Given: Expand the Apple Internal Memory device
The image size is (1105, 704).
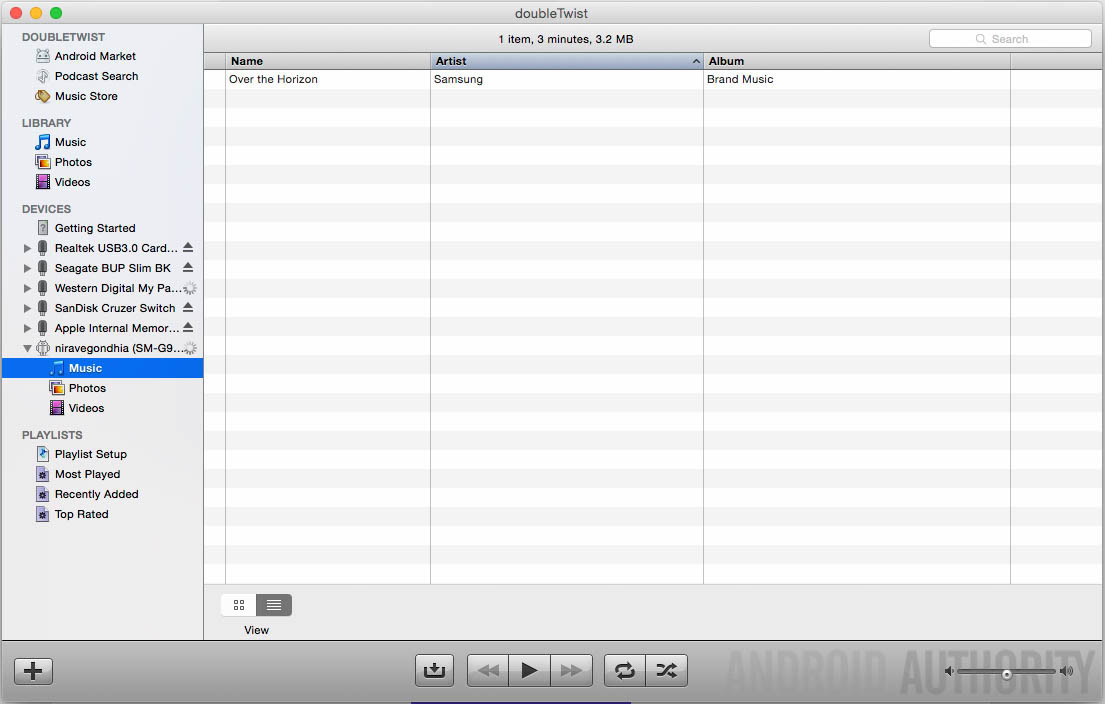Looking at the screenshot, I should coord(27,328).
